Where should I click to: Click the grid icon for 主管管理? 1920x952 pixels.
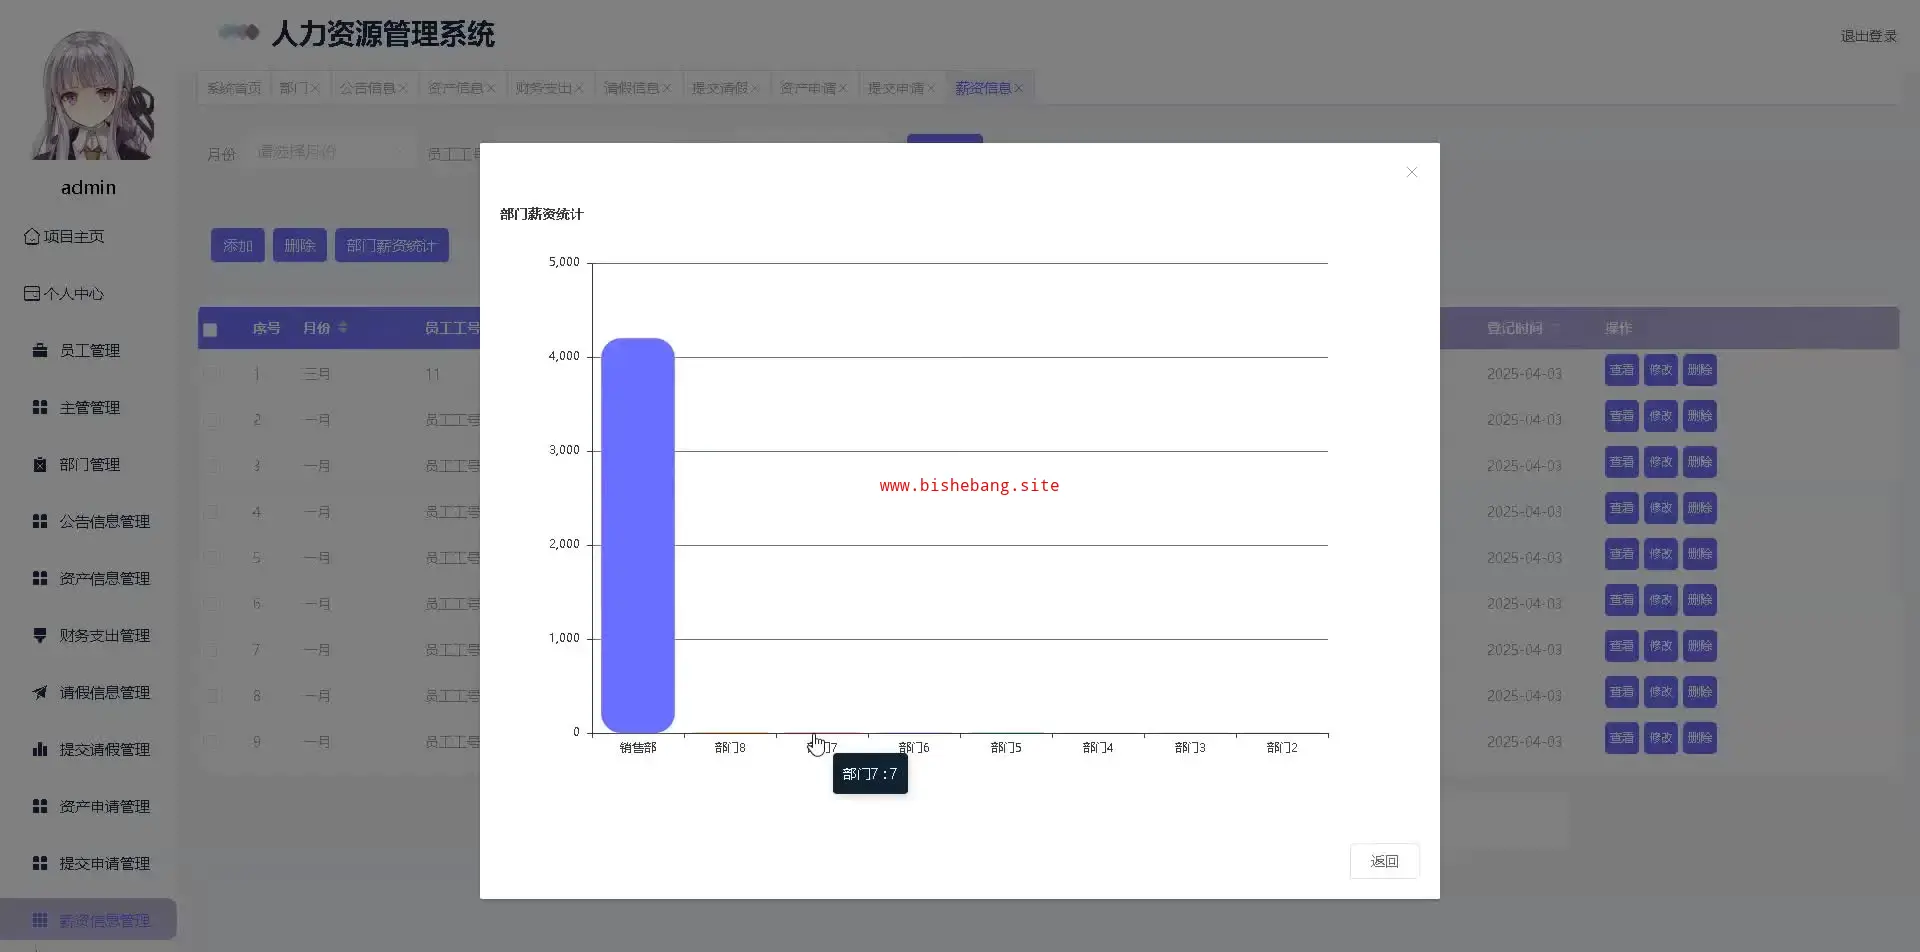40,407
